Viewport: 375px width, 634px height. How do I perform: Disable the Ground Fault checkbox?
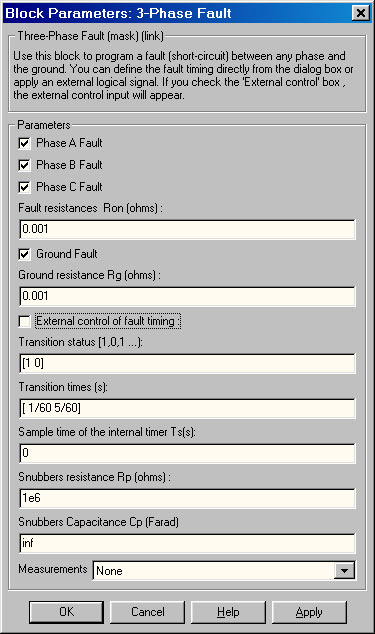tap(24, 254)
